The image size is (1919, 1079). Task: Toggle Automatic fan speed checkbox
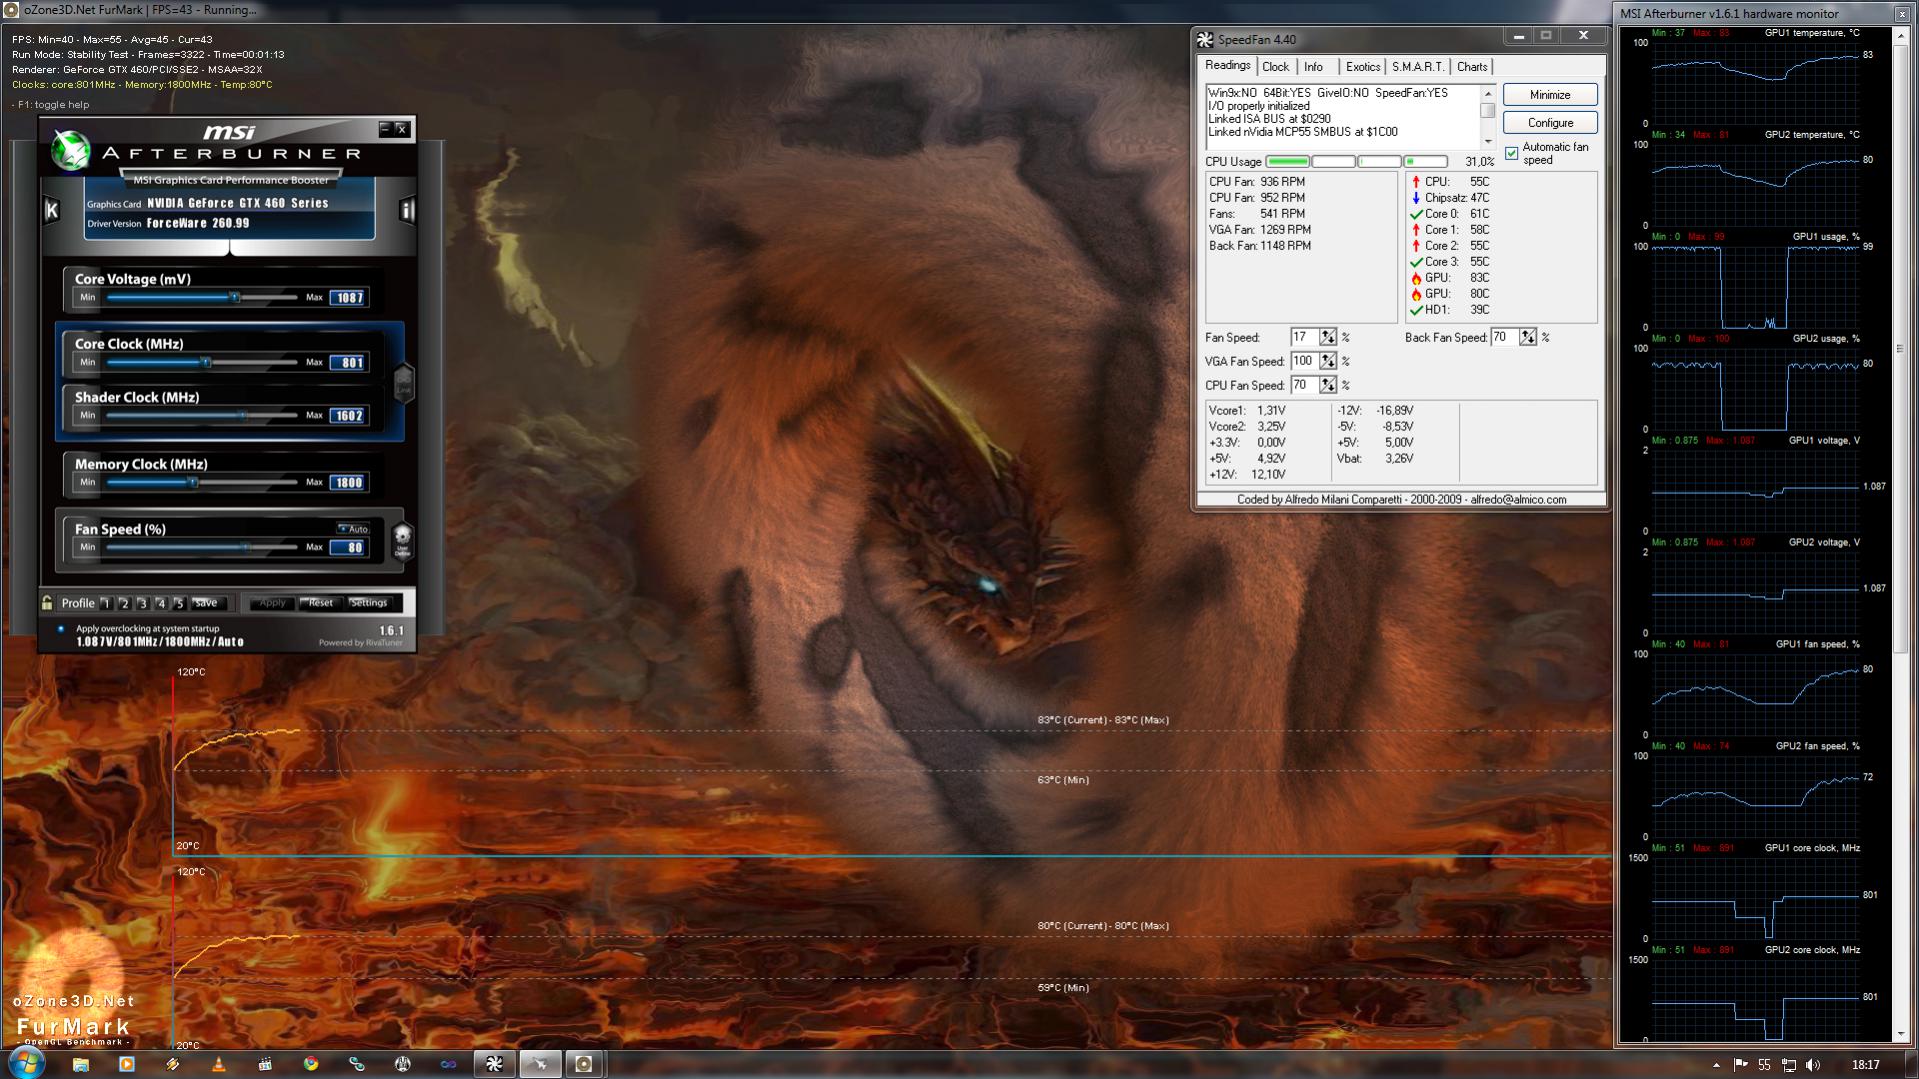(x=1511, y=153)
